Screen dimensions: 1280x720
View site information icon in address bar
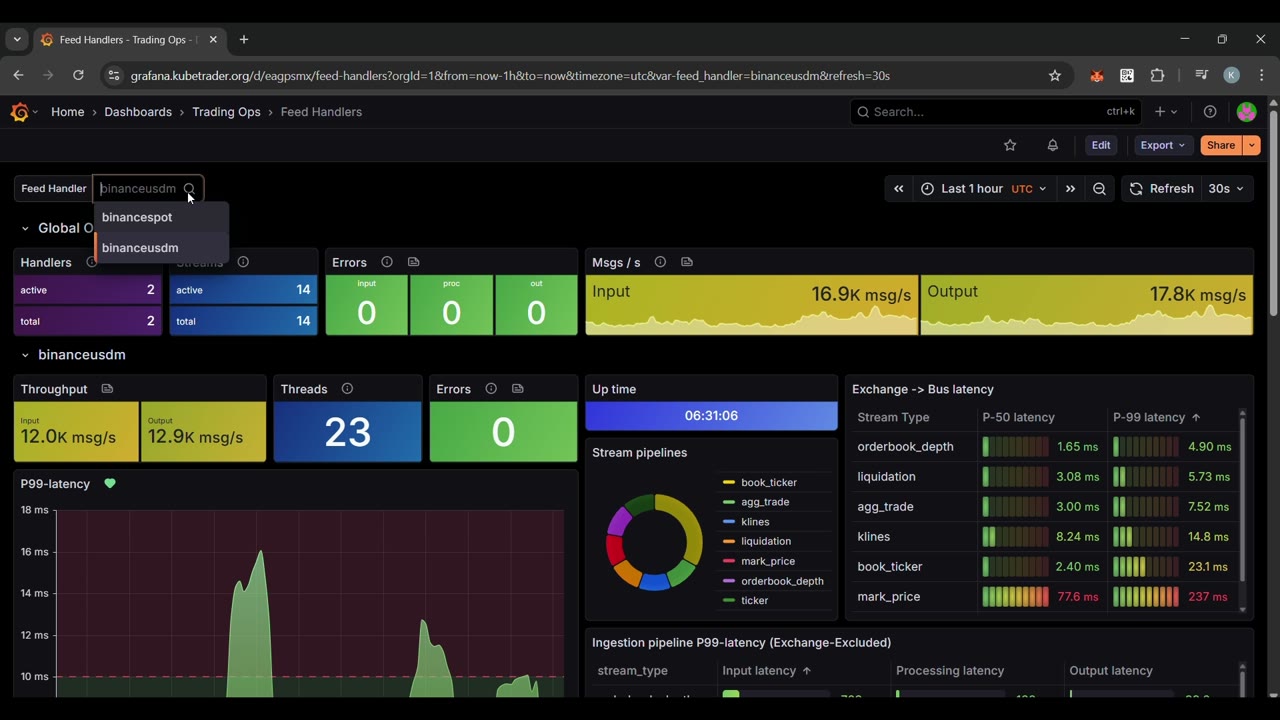[113, 76]
